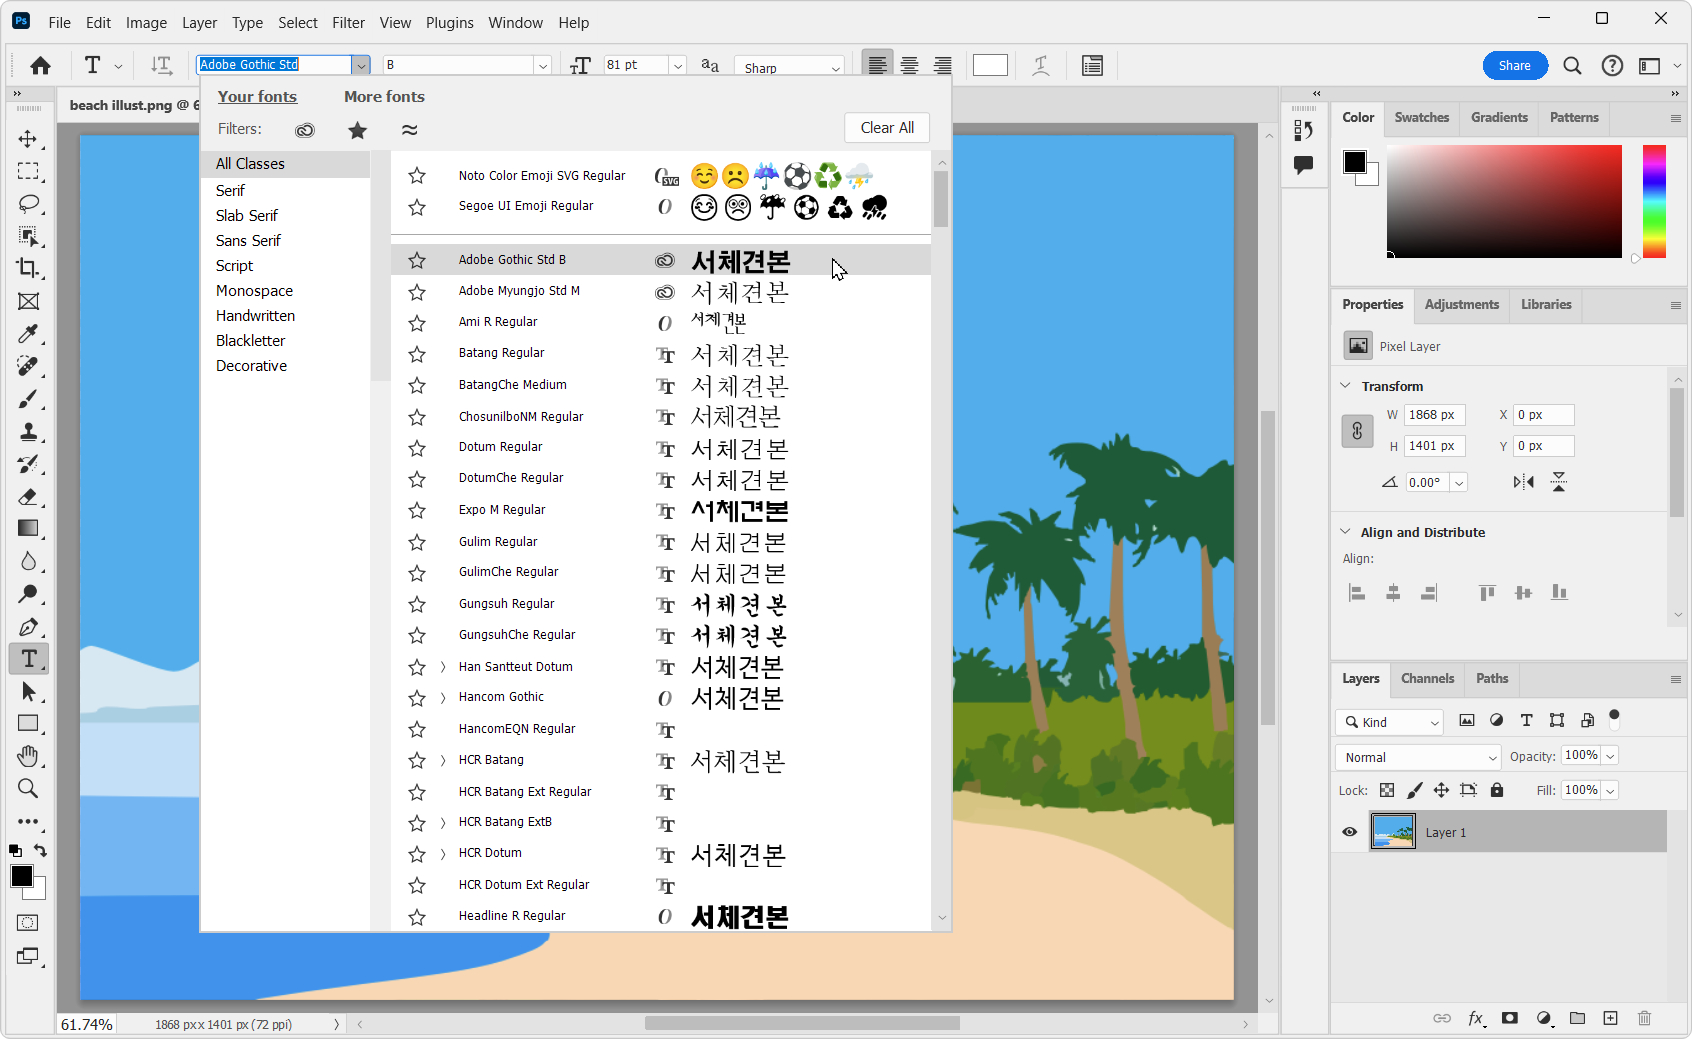
Task: Center align text
Action: tap(910, 65)
